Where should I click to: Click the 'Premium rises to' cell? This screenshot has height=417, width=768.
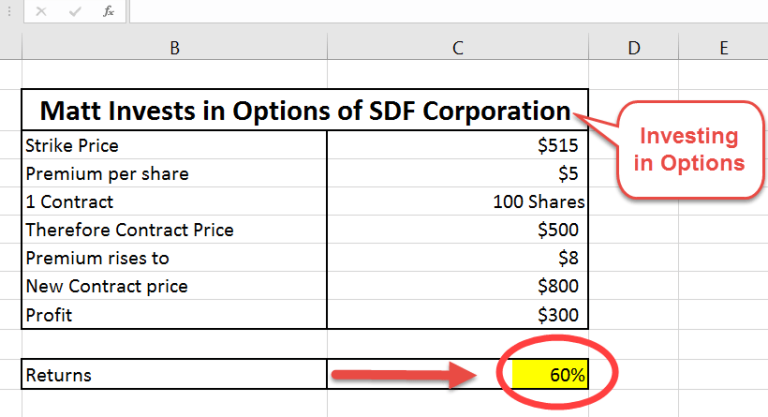point(174,258)
